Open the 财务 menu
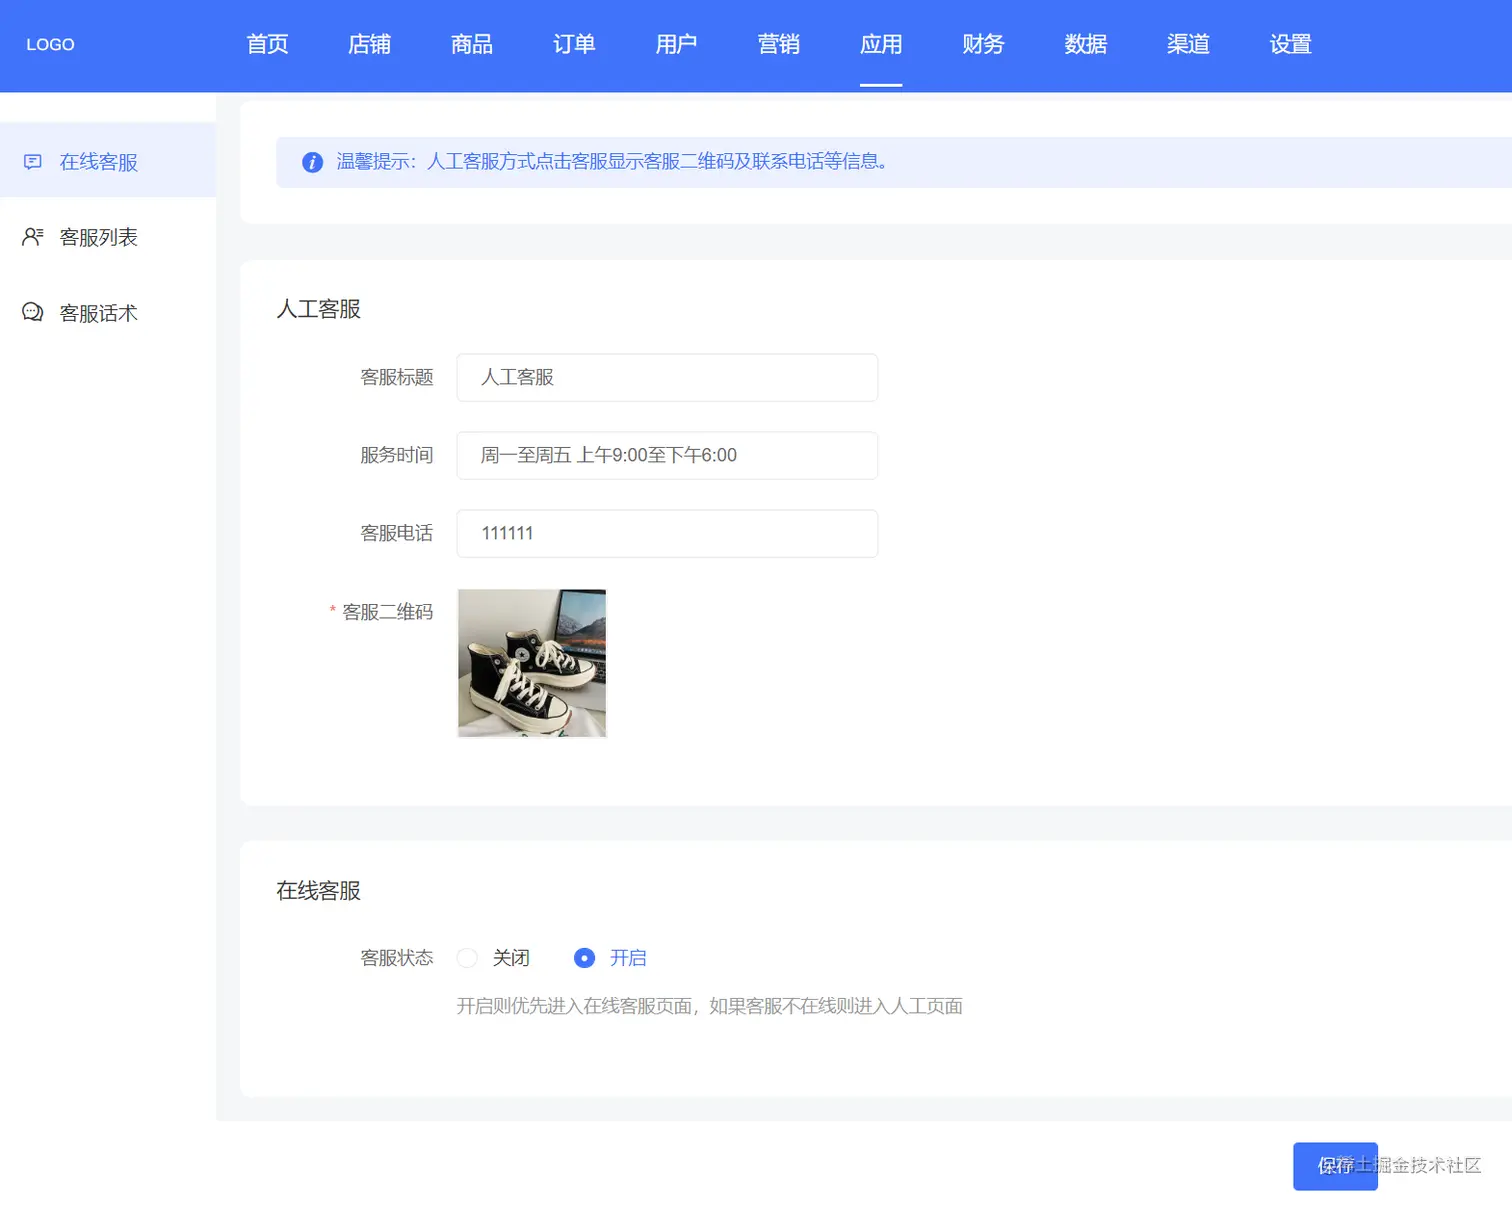Image resolution: width=1512 pixels, height=1206 pixels. [983, 44]
